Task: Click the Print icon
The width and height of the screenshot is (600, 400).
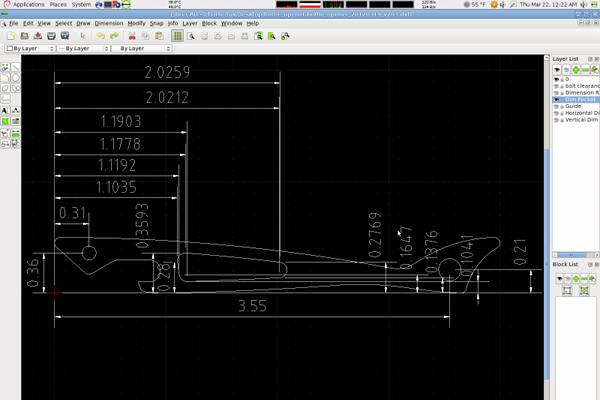Action: [51, 36]
